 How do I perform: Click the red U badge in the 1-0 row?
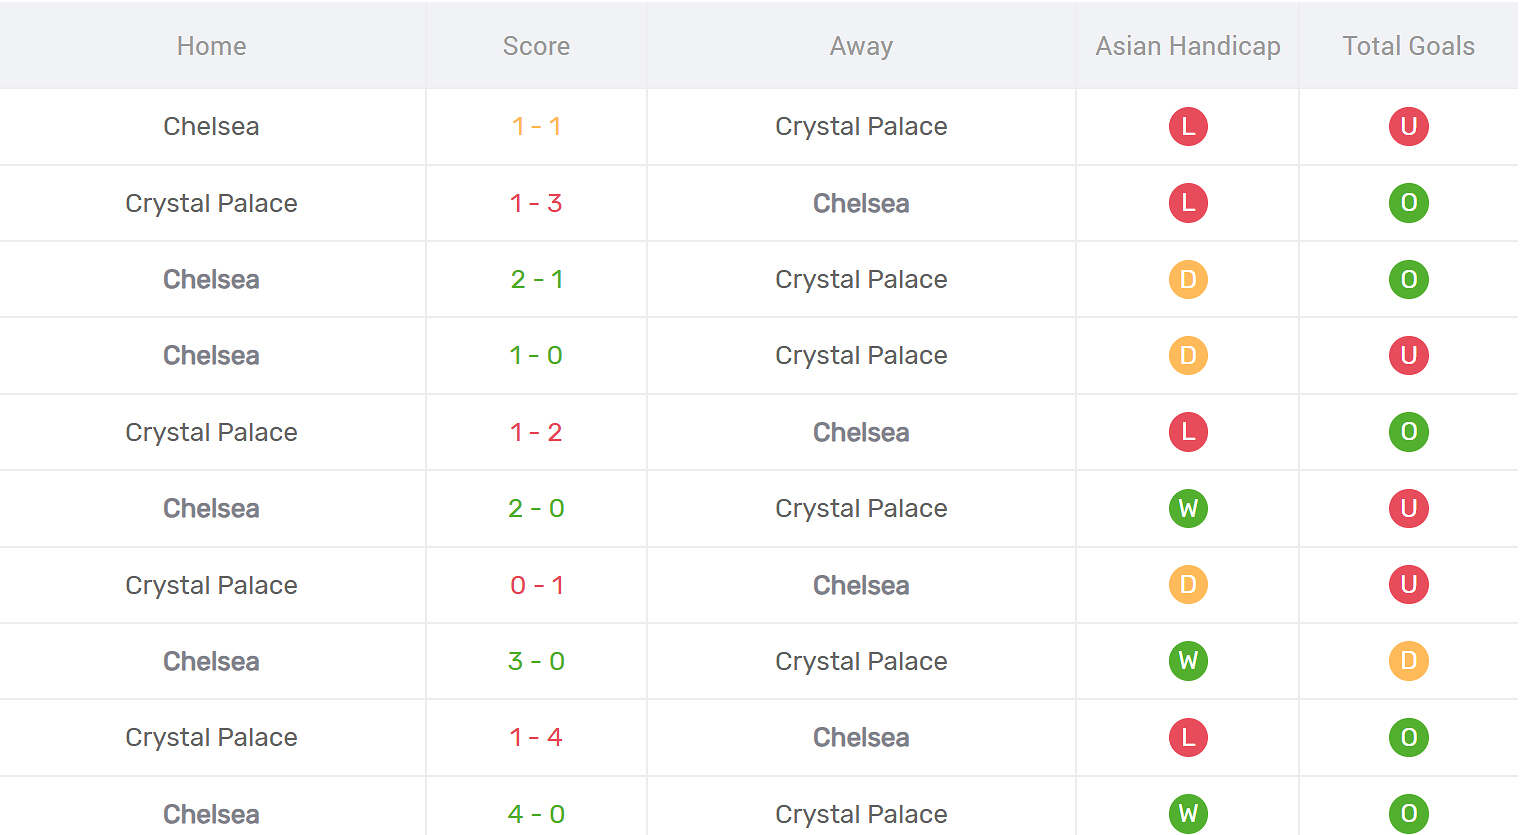coord(1408,356)
